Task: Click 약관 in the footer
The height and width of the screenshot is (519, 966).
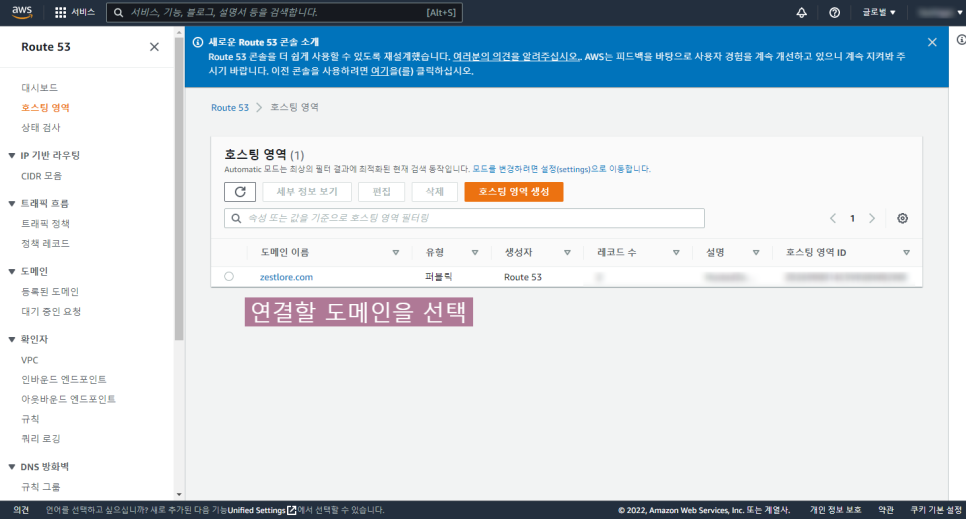Action: point(886,510)
